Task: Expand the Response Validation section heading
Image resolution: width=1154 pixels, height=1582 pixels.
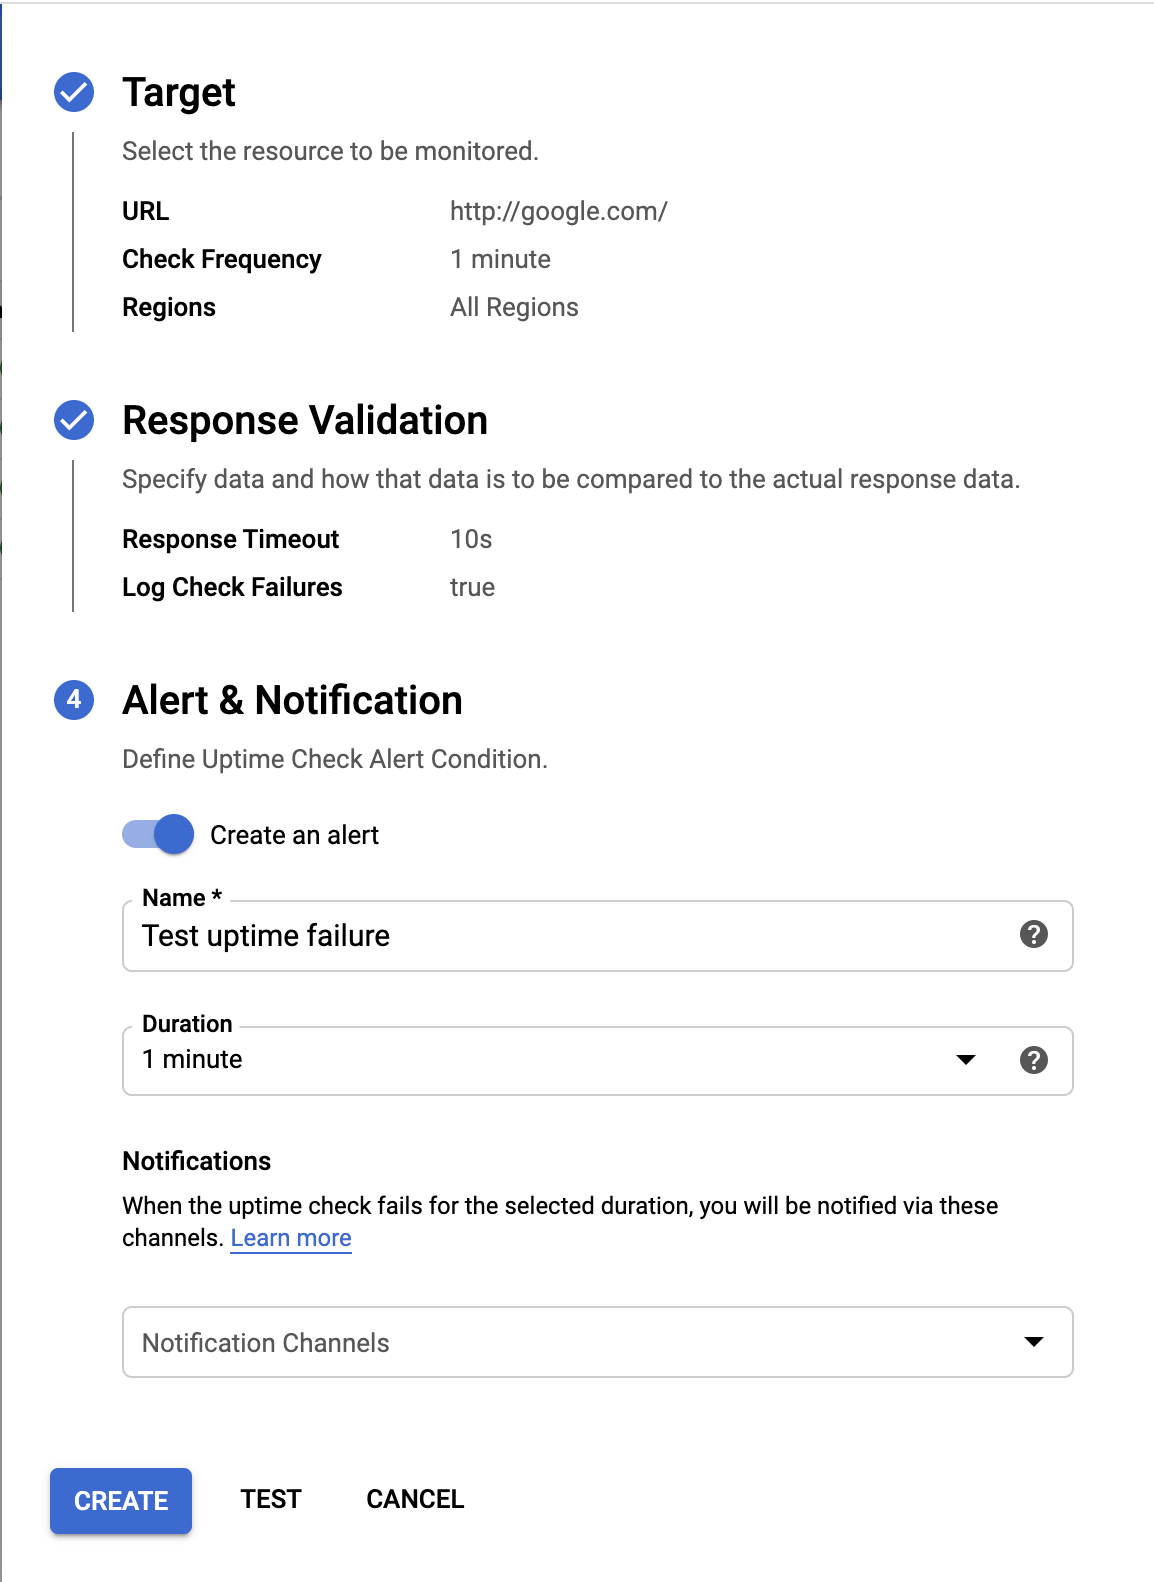Action: [x=305, y=420]
